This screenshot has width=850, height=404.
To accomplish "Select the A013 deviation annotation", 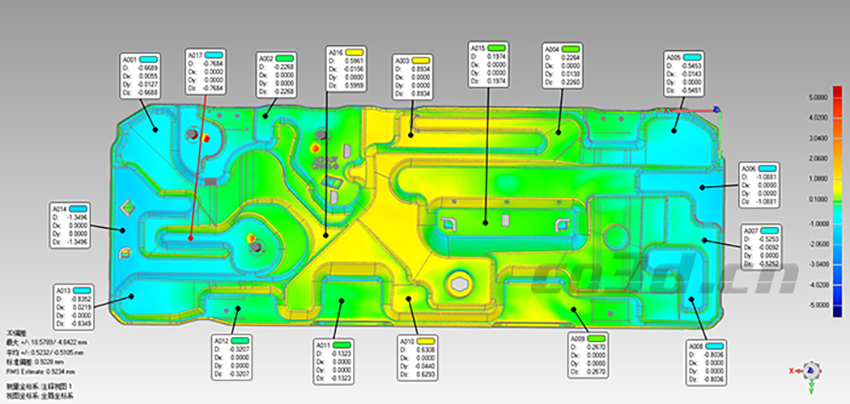I will 74,306.
